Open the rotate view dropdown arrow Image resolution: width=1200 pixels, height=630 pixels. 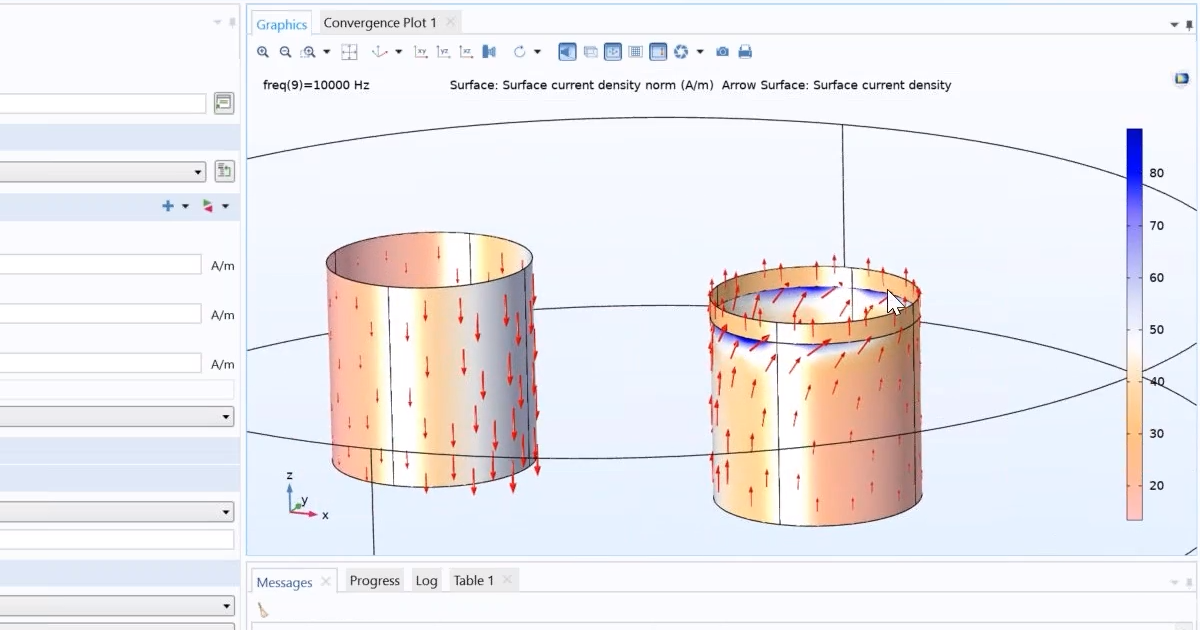[536, 51]
